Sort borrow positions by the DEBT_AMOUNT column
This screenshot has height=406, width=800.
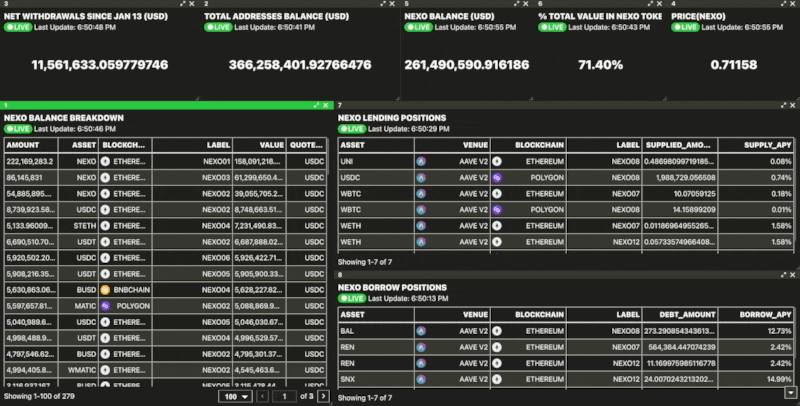[x=680, y=315]
